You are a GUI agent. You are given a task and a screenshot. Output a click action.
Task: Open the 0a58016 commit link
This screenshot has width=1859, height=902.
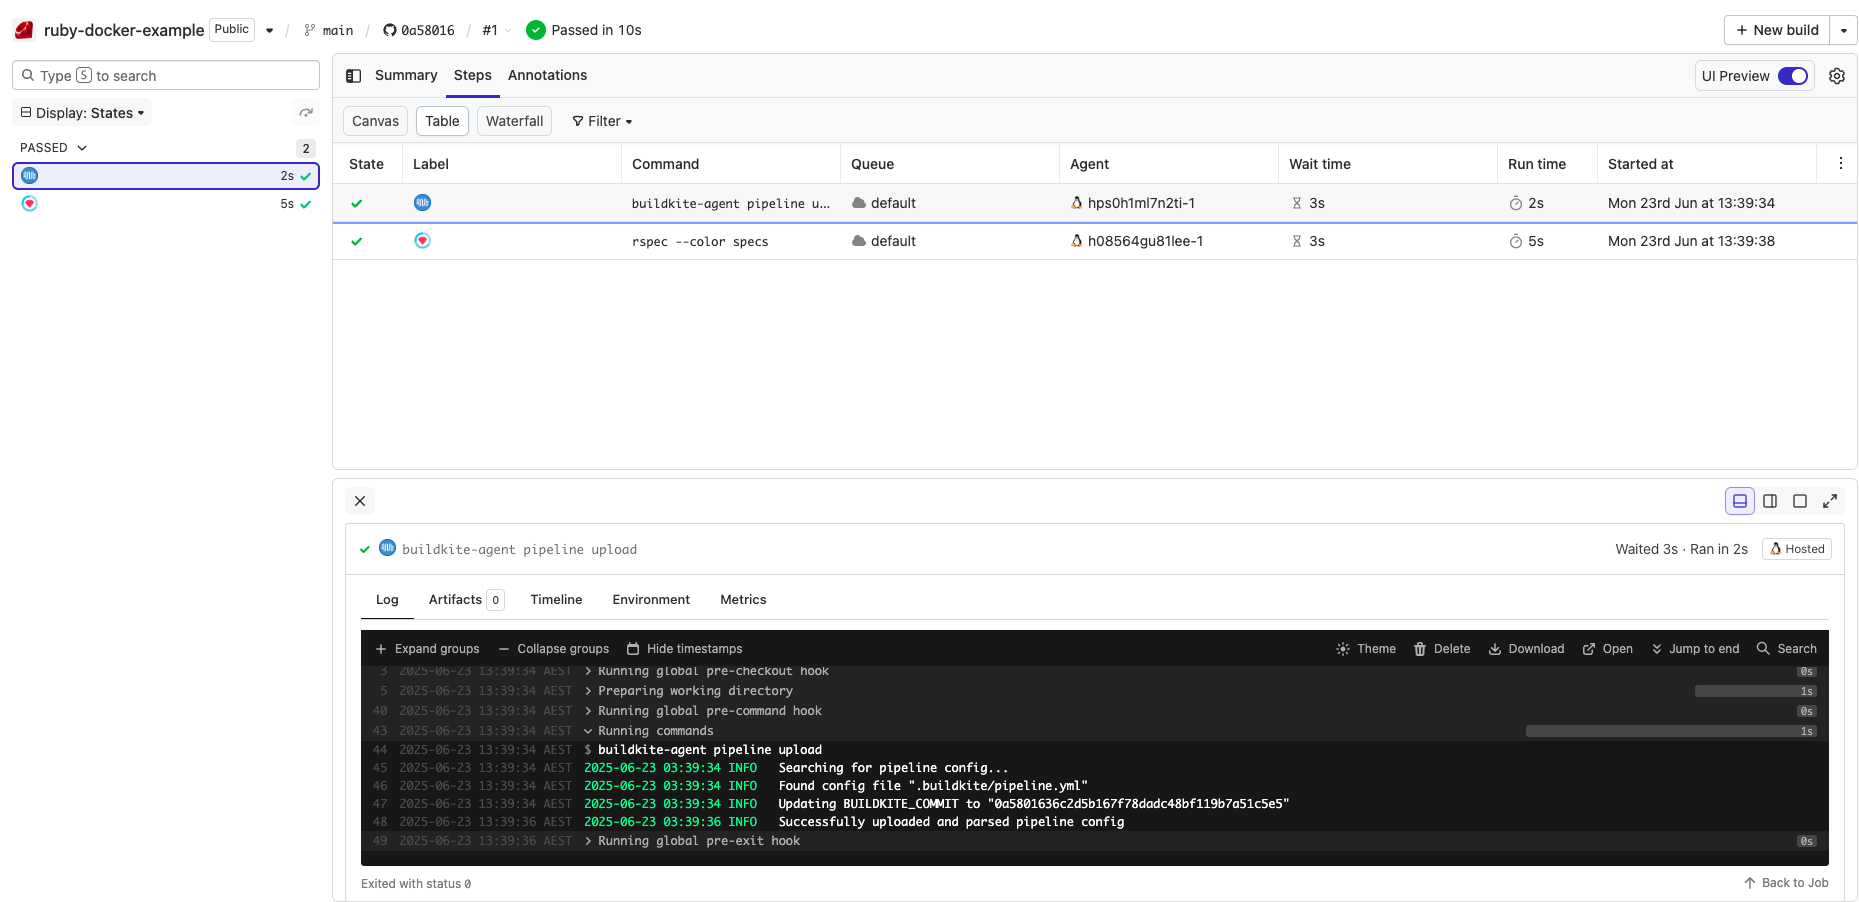coord(419,31)
